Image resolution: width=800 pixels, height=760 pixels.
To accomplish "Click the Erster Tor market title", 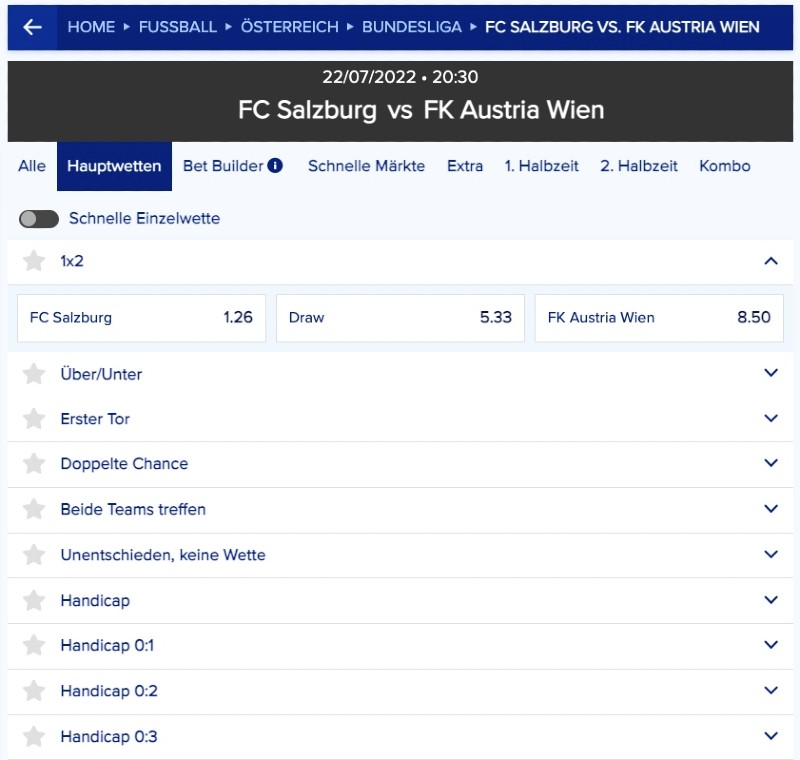I will 95,419.
